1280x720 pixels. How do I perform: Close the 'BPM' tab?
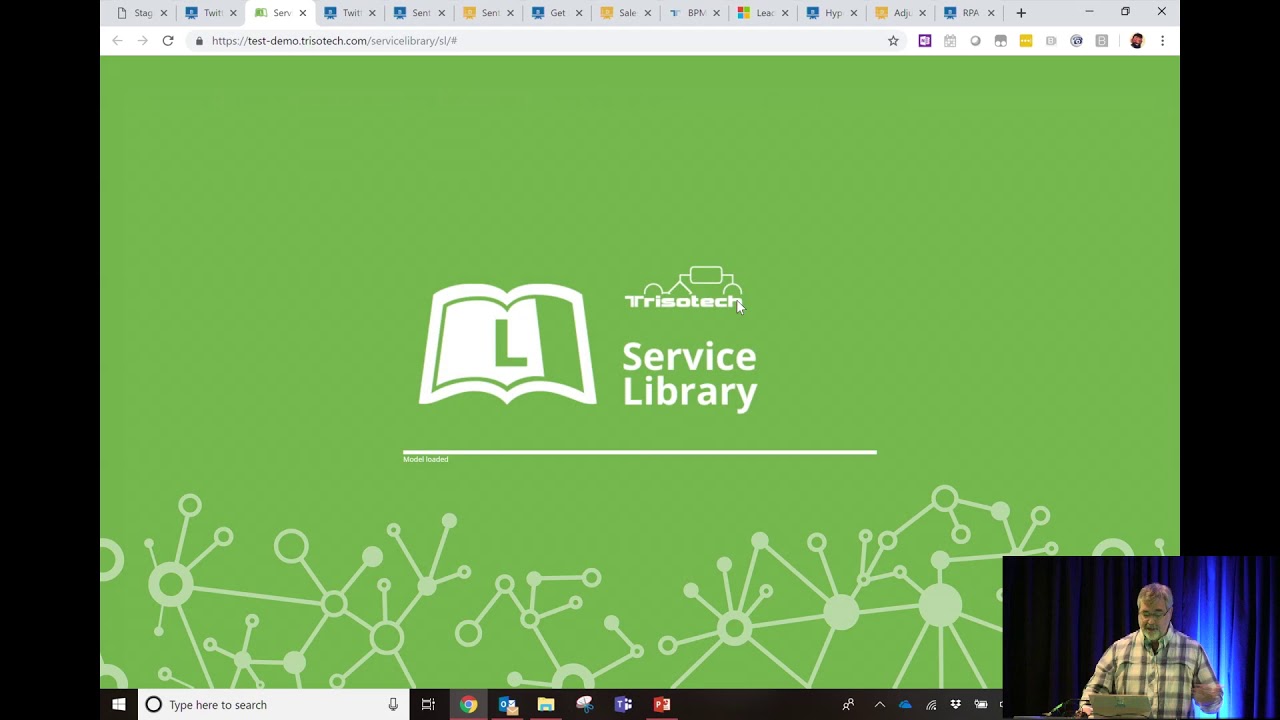(716, 13)
